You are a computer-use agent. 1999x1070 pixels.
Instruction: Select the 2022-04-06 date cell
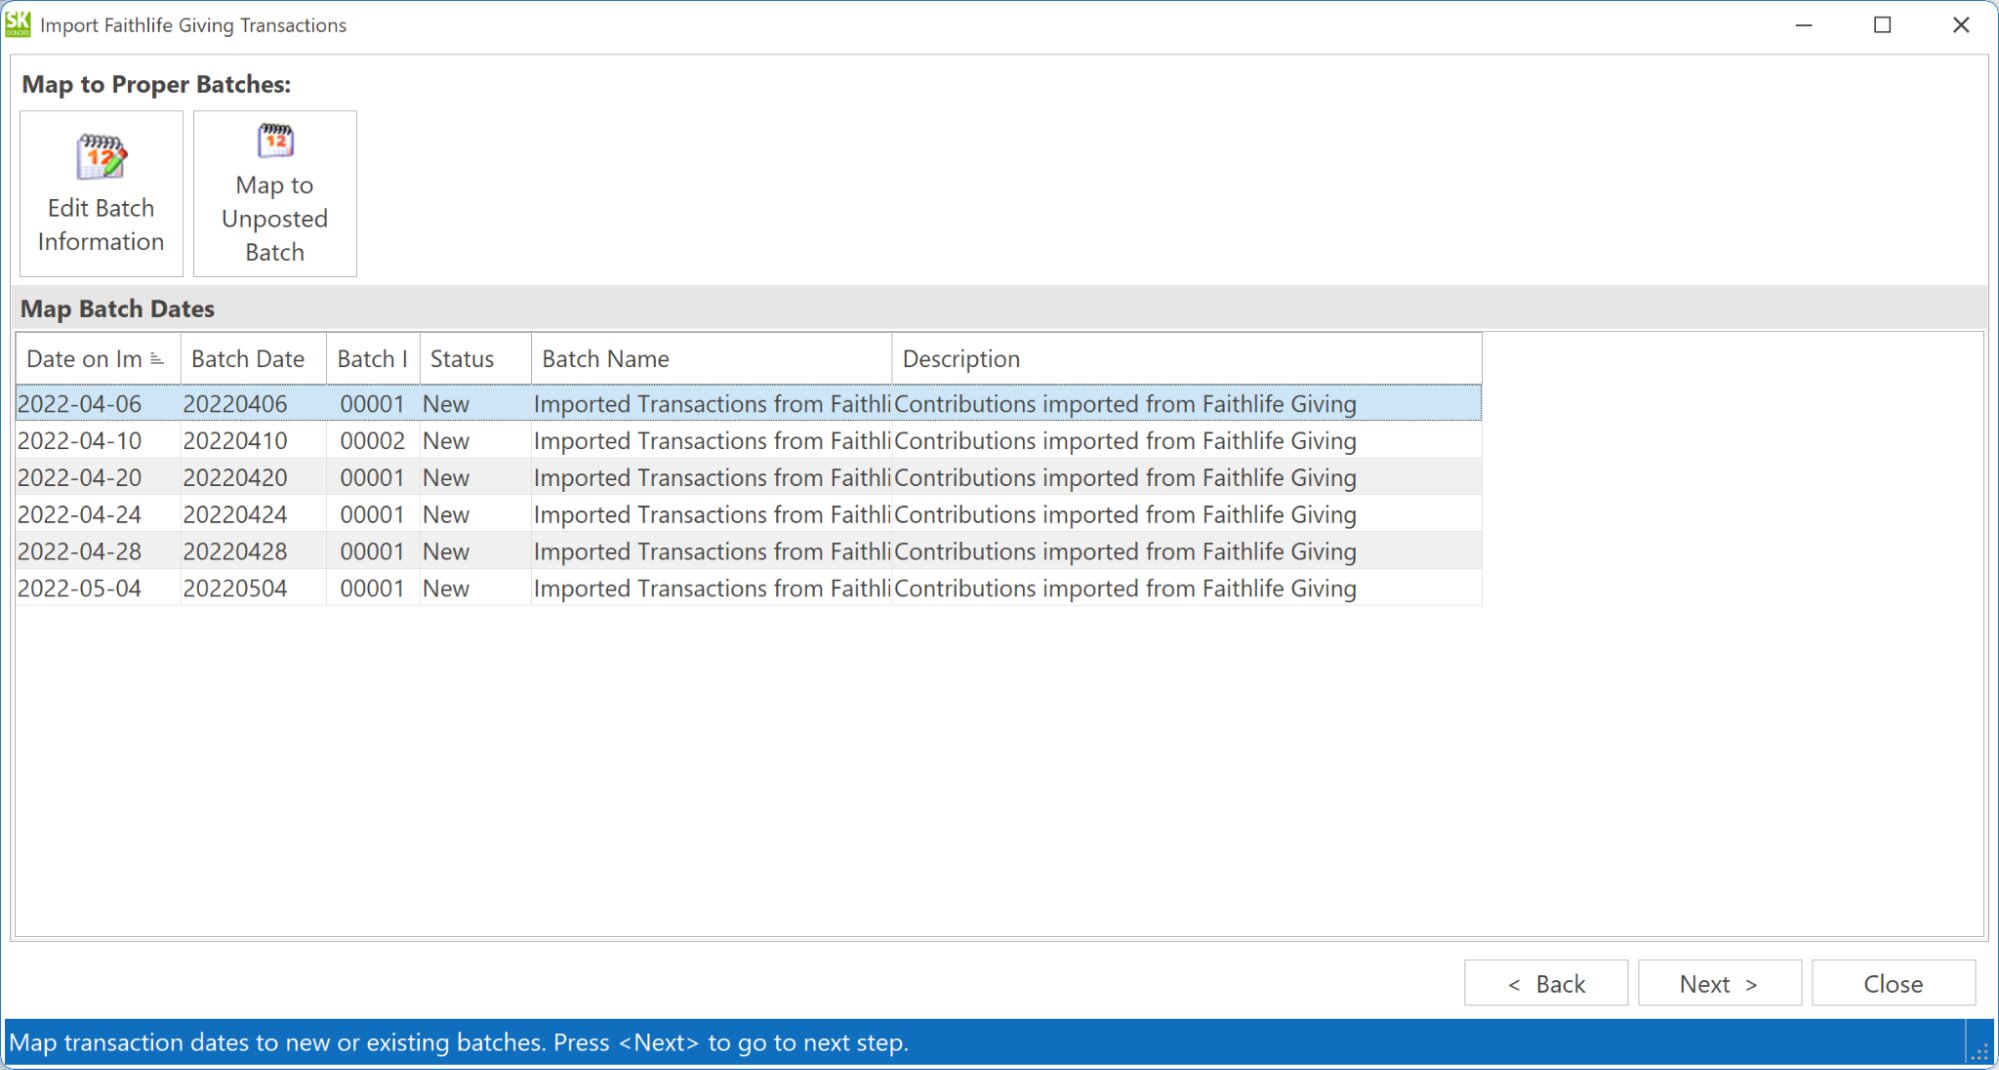(98, 404)
